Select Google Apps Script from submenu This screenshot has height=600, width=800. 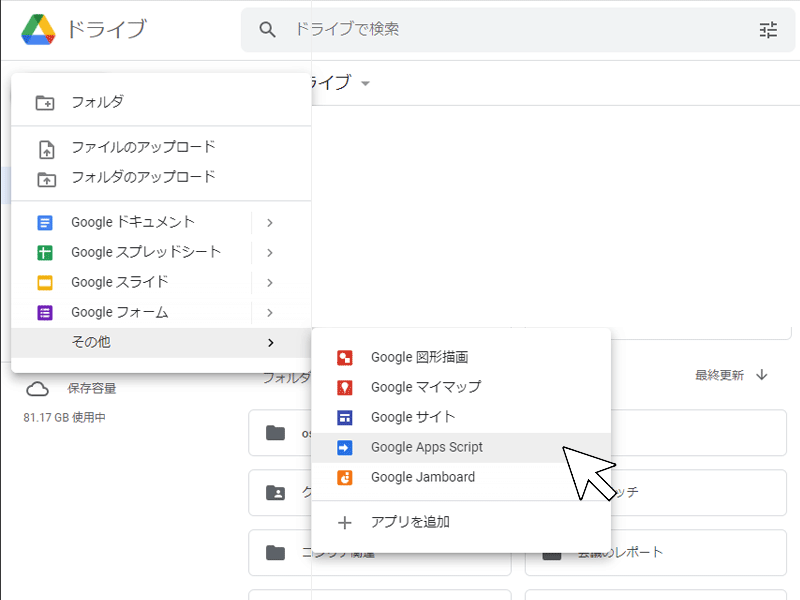[x=461, y=448]
